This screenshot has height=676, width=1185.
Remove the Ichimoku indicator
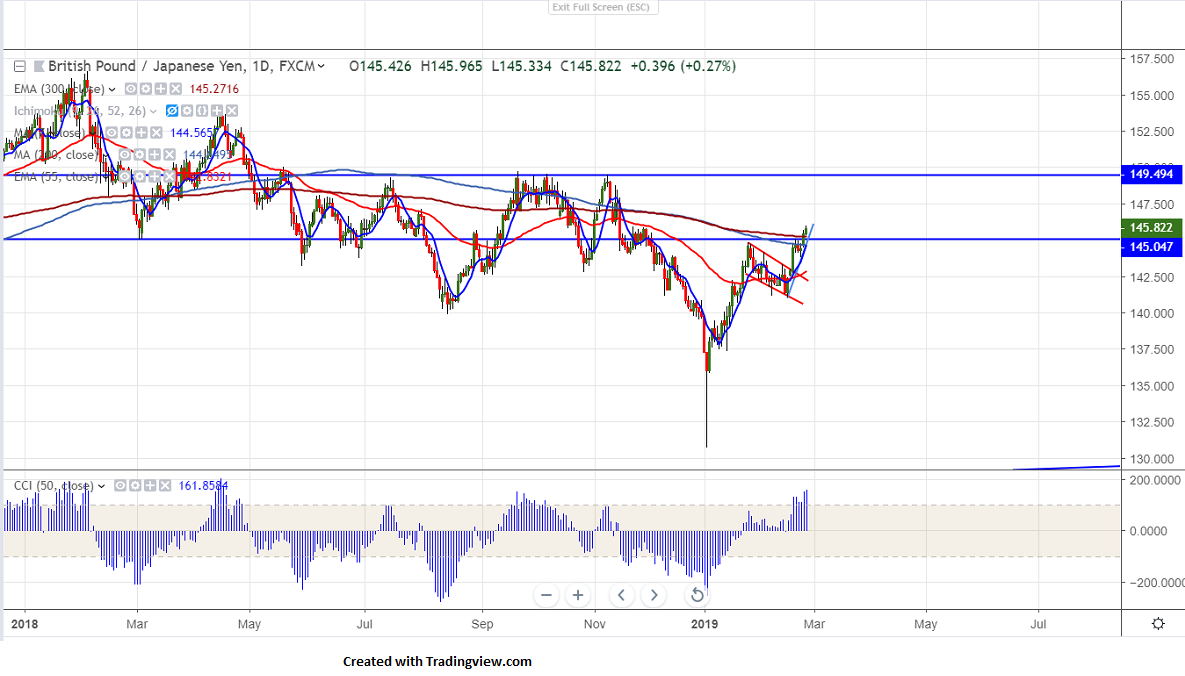pyautogui.click(x=232, y=111)
